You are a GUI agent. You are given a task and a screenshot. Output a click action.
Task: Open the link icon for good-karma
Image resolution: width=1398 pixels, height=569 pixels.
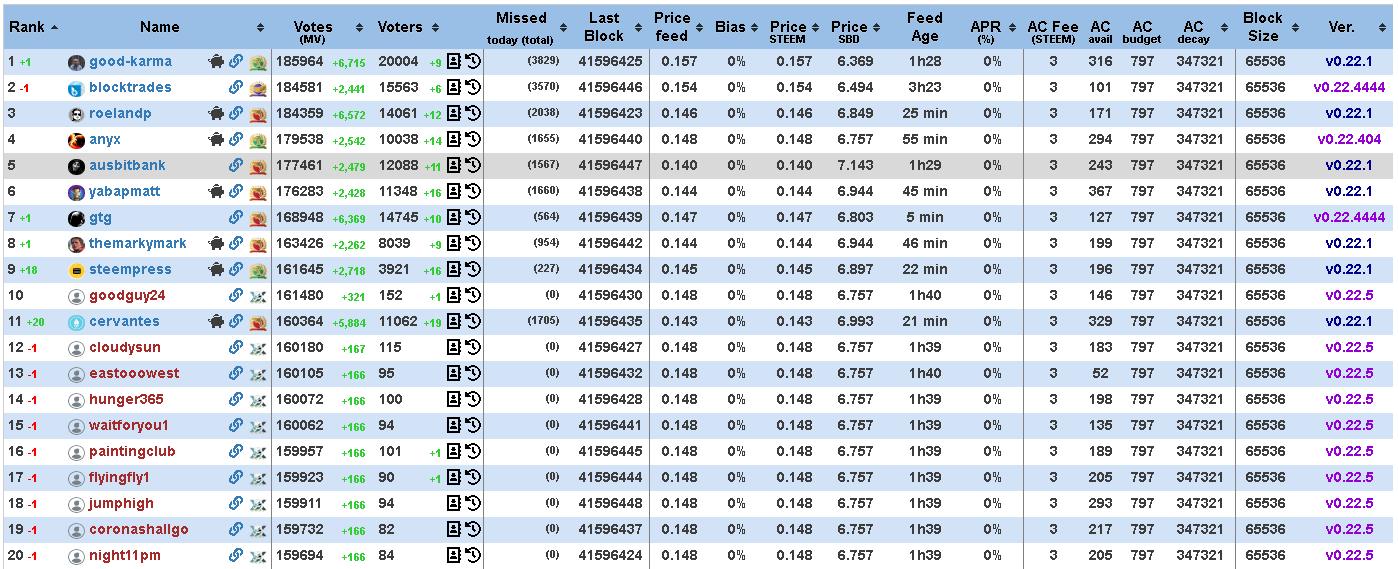point(236,61)
